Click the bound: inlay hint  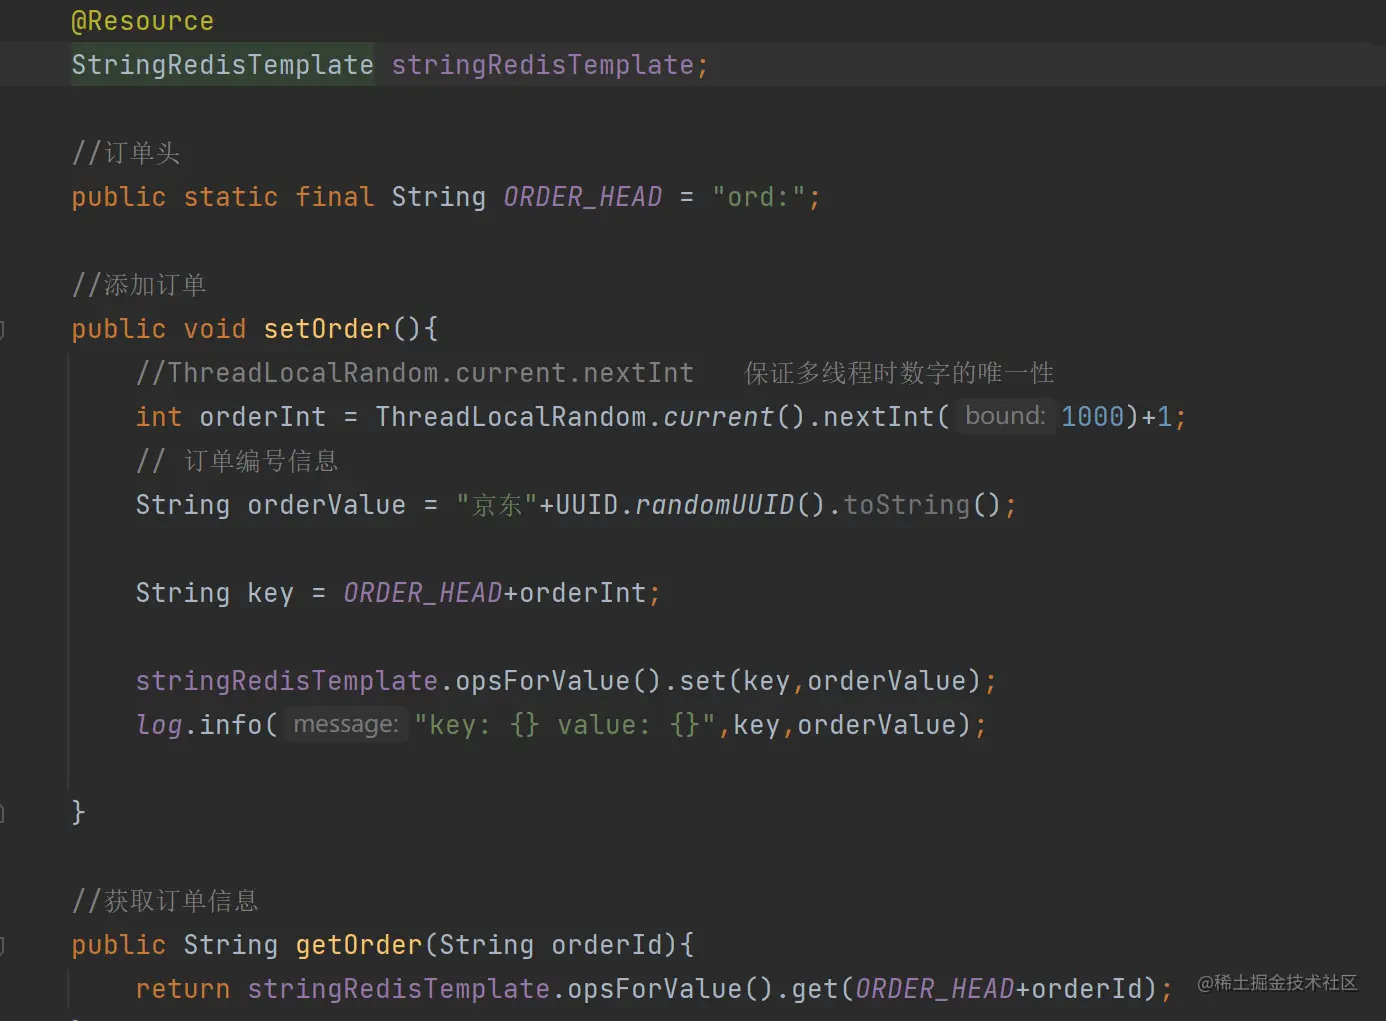(1004, 415)
